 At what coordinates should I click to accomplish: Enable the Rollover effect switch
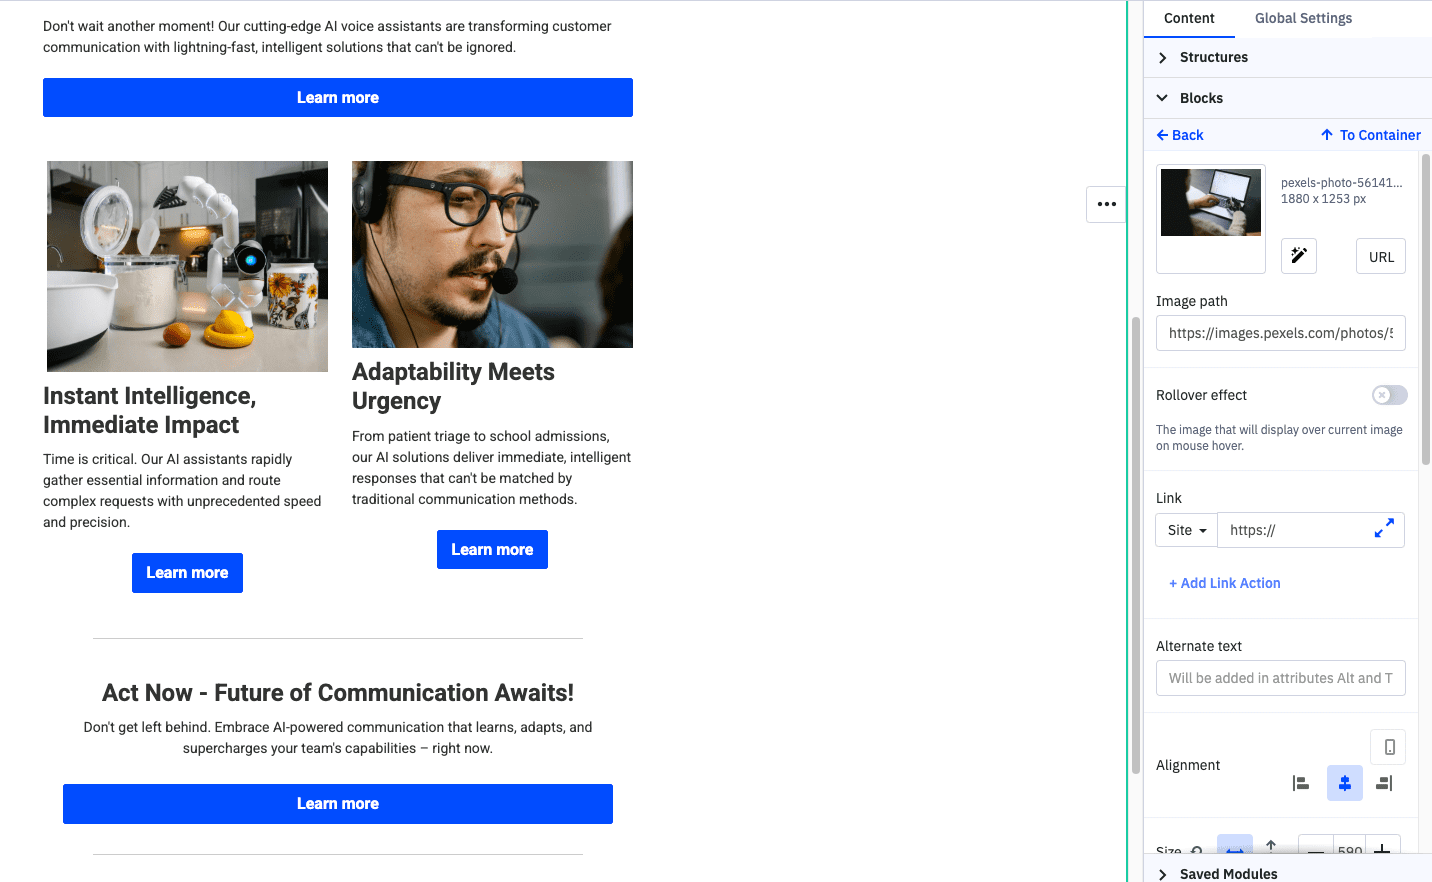click(1389, 395)
